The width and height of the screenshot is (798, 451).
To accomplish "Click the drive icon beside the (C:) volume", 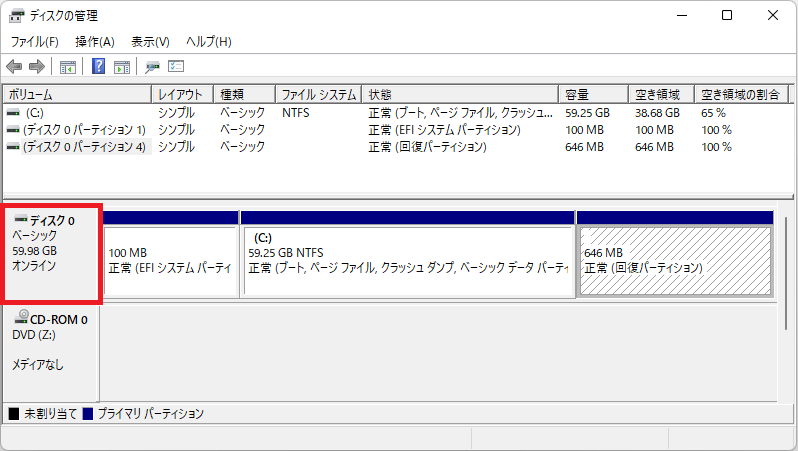I will pos(13,112).
